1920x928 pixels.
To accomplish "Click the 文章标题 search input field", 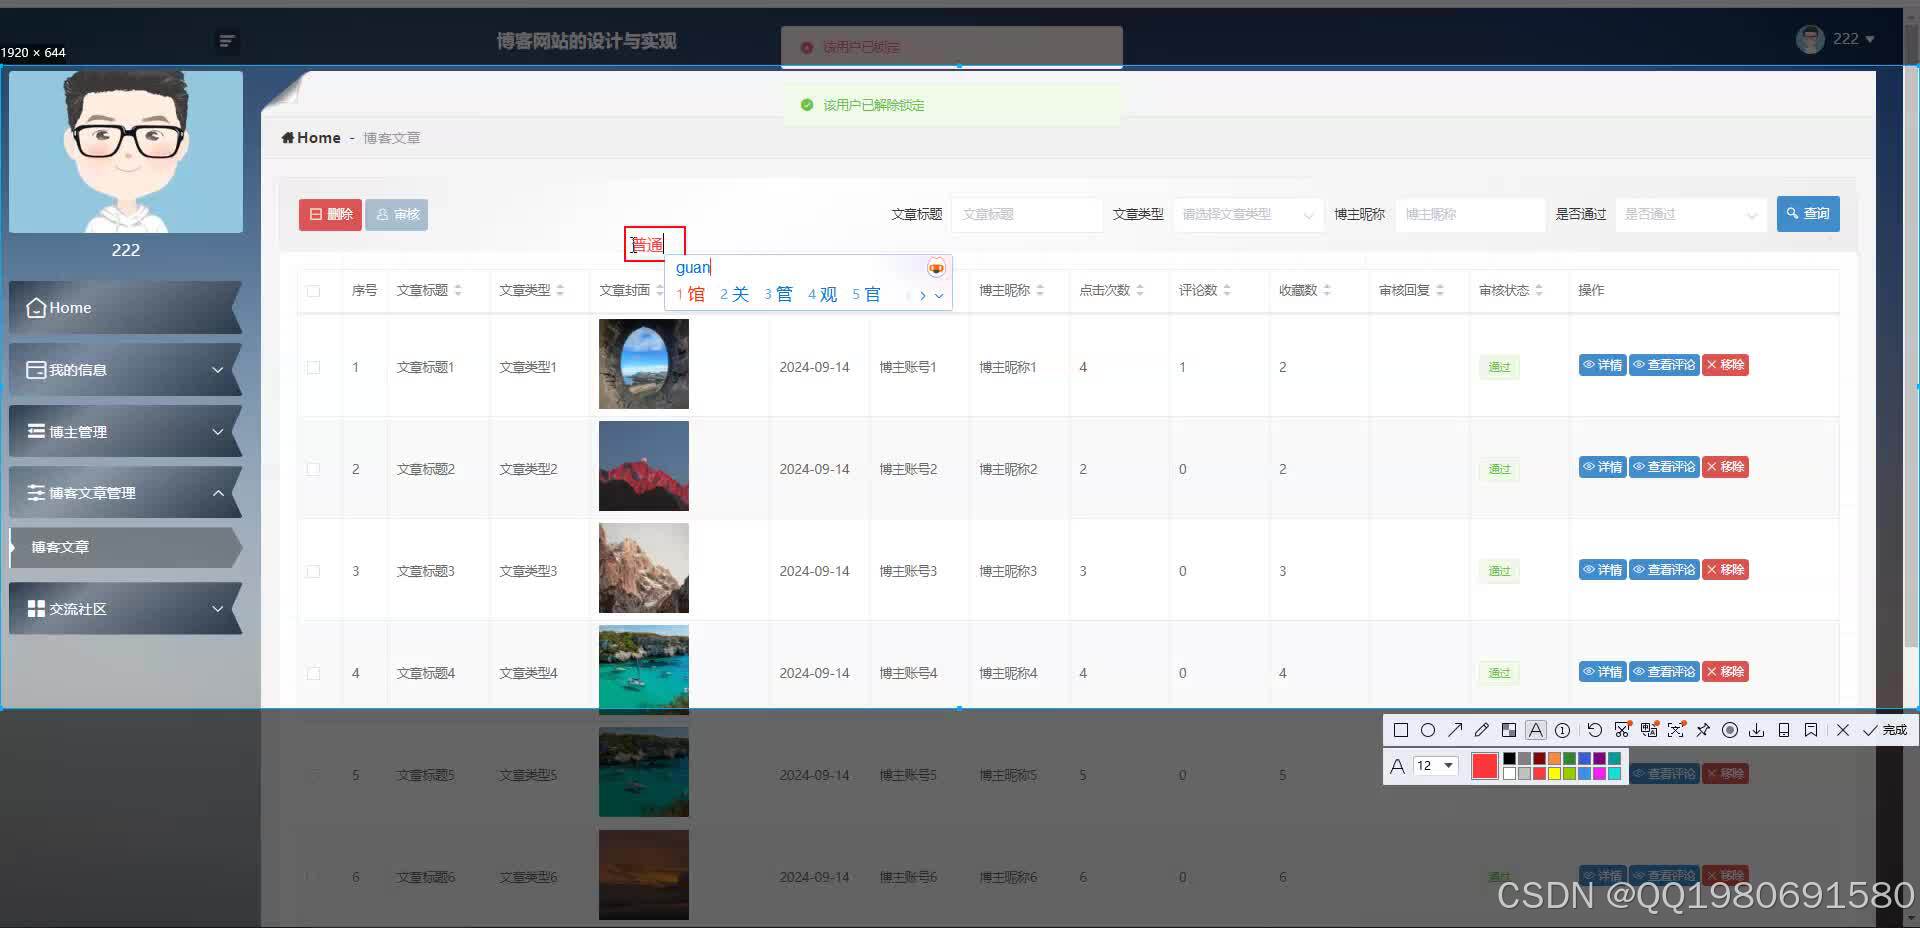I will (x=1026, y=214).
